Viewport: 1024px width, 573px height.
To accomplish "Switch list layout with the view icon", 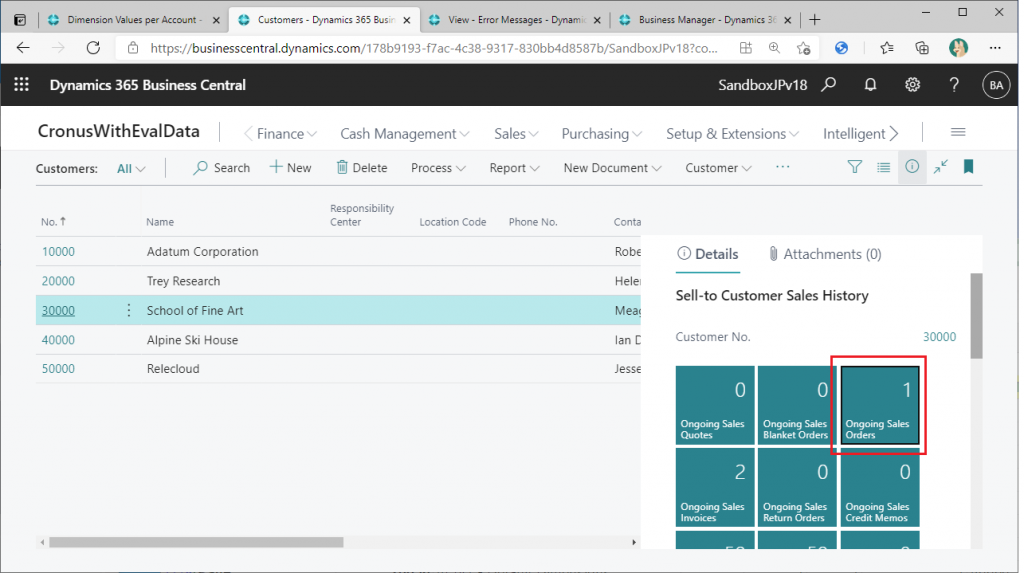I will pos(884,167).
